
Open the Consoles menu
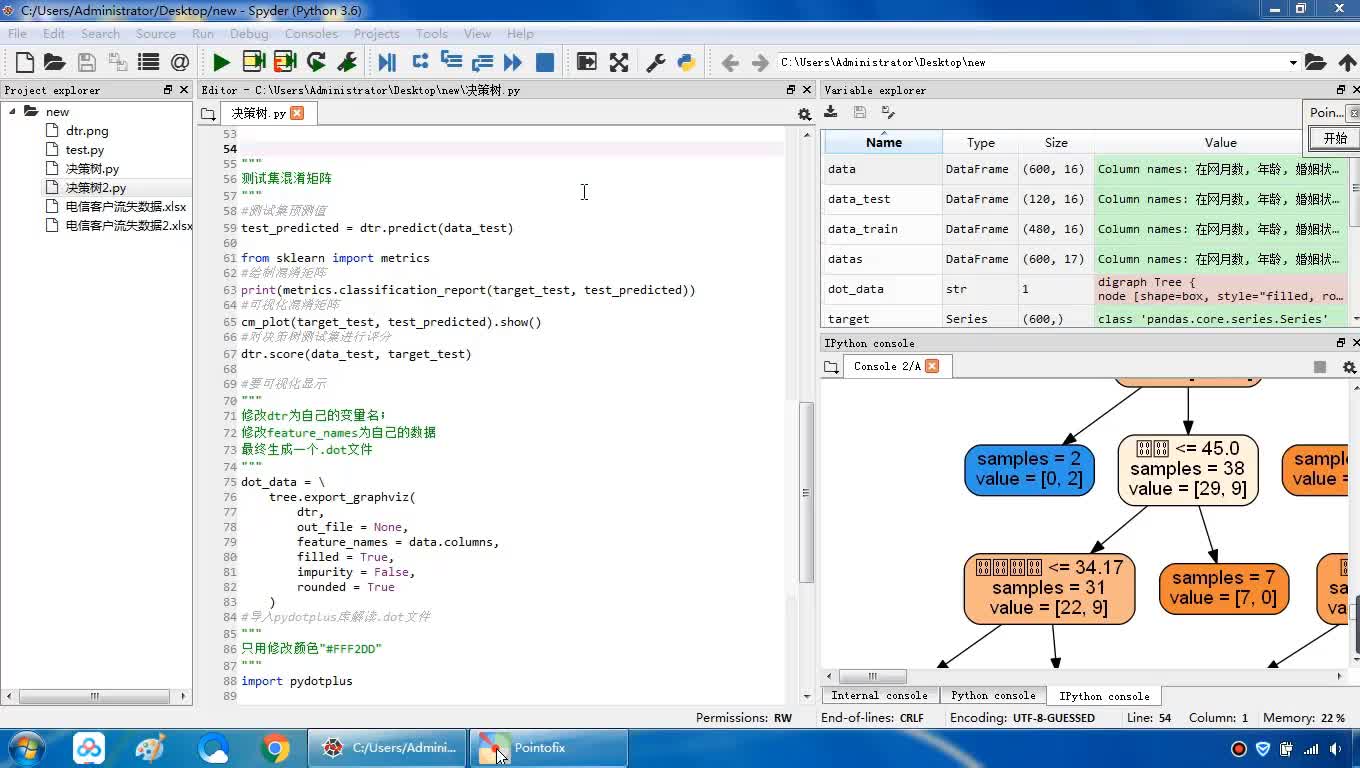point(311,33)
